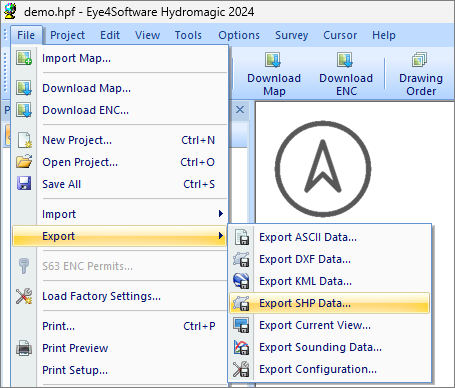Select Print... menu entry
455x388 pixels.
[x=119, y=326]
